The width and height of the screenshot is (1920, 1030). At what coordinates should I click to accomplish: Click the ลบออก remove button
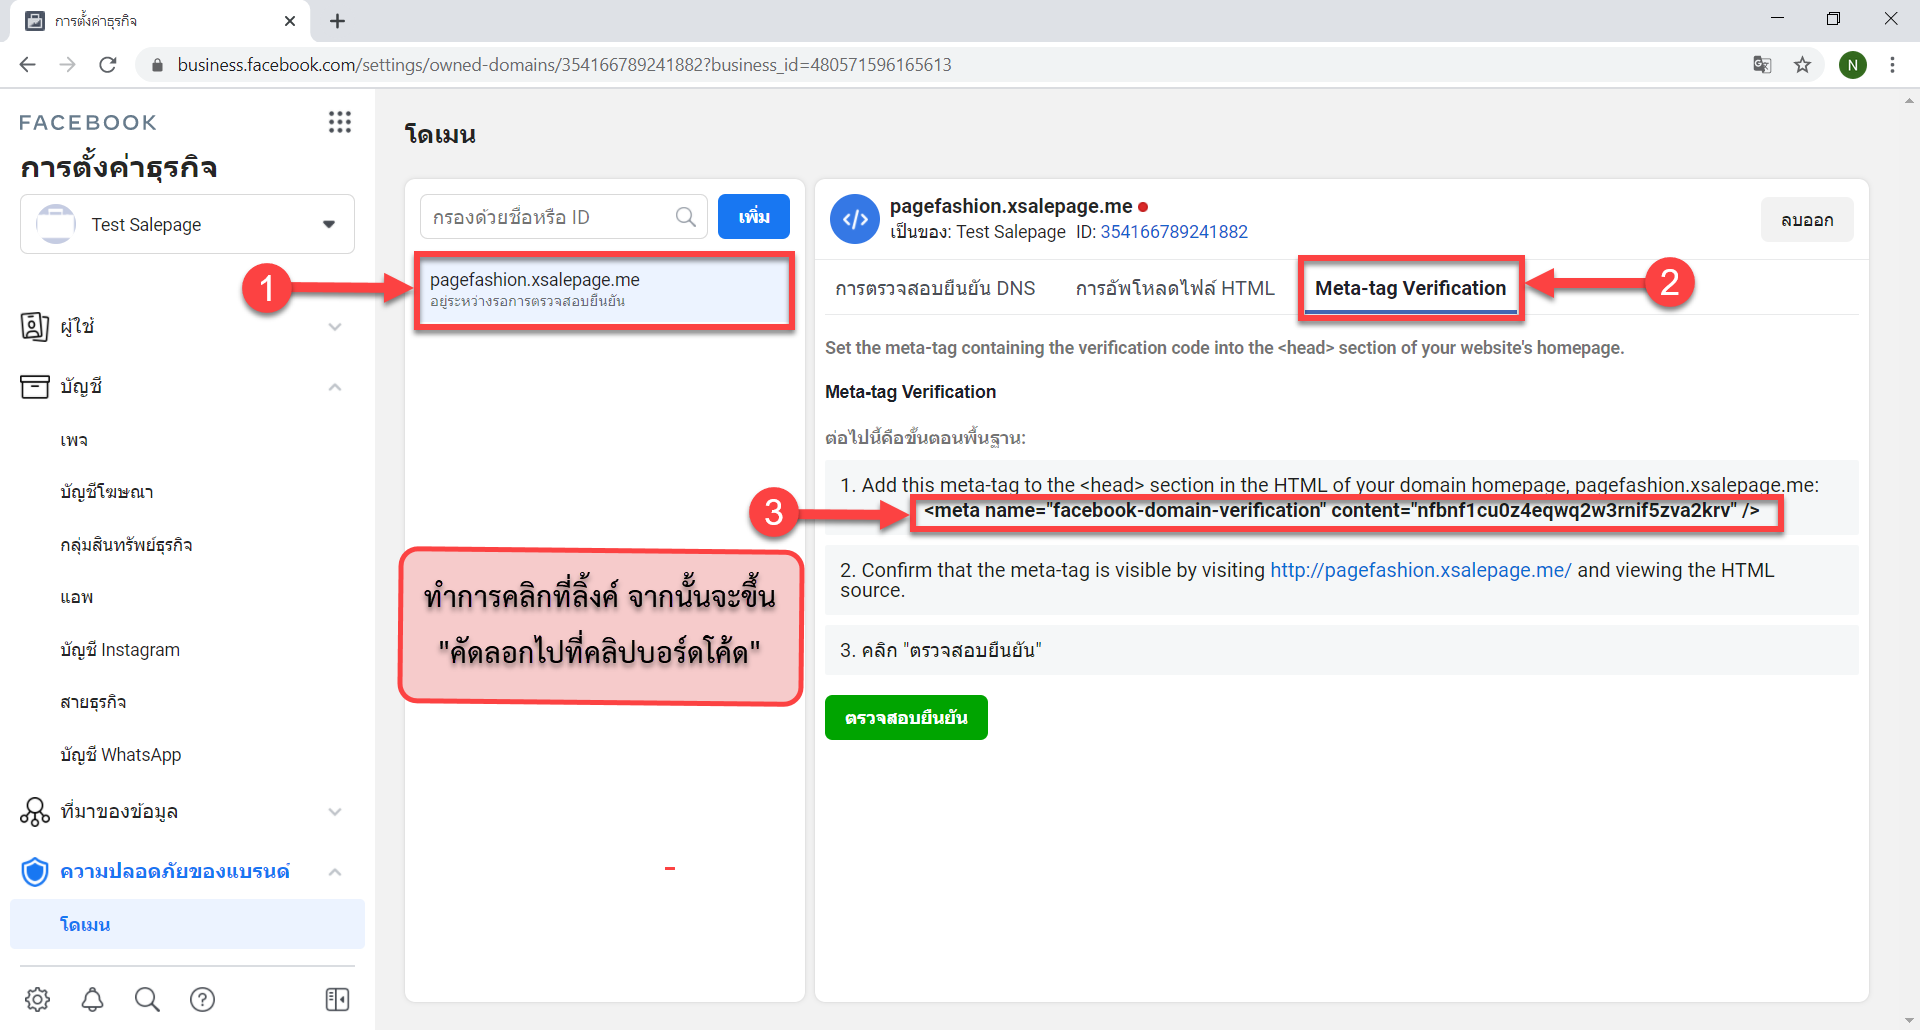pyautogui.click(x=1807, y=220)
